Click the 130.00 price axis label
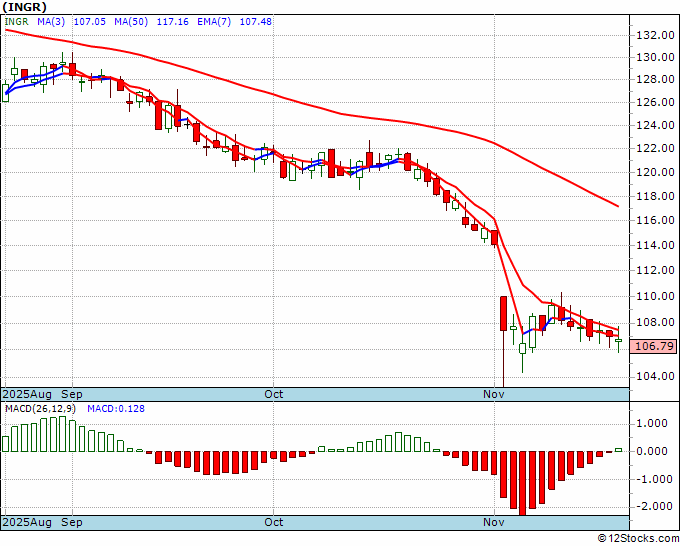The width and height of the screenshot is (680, 546). (655, 57)
